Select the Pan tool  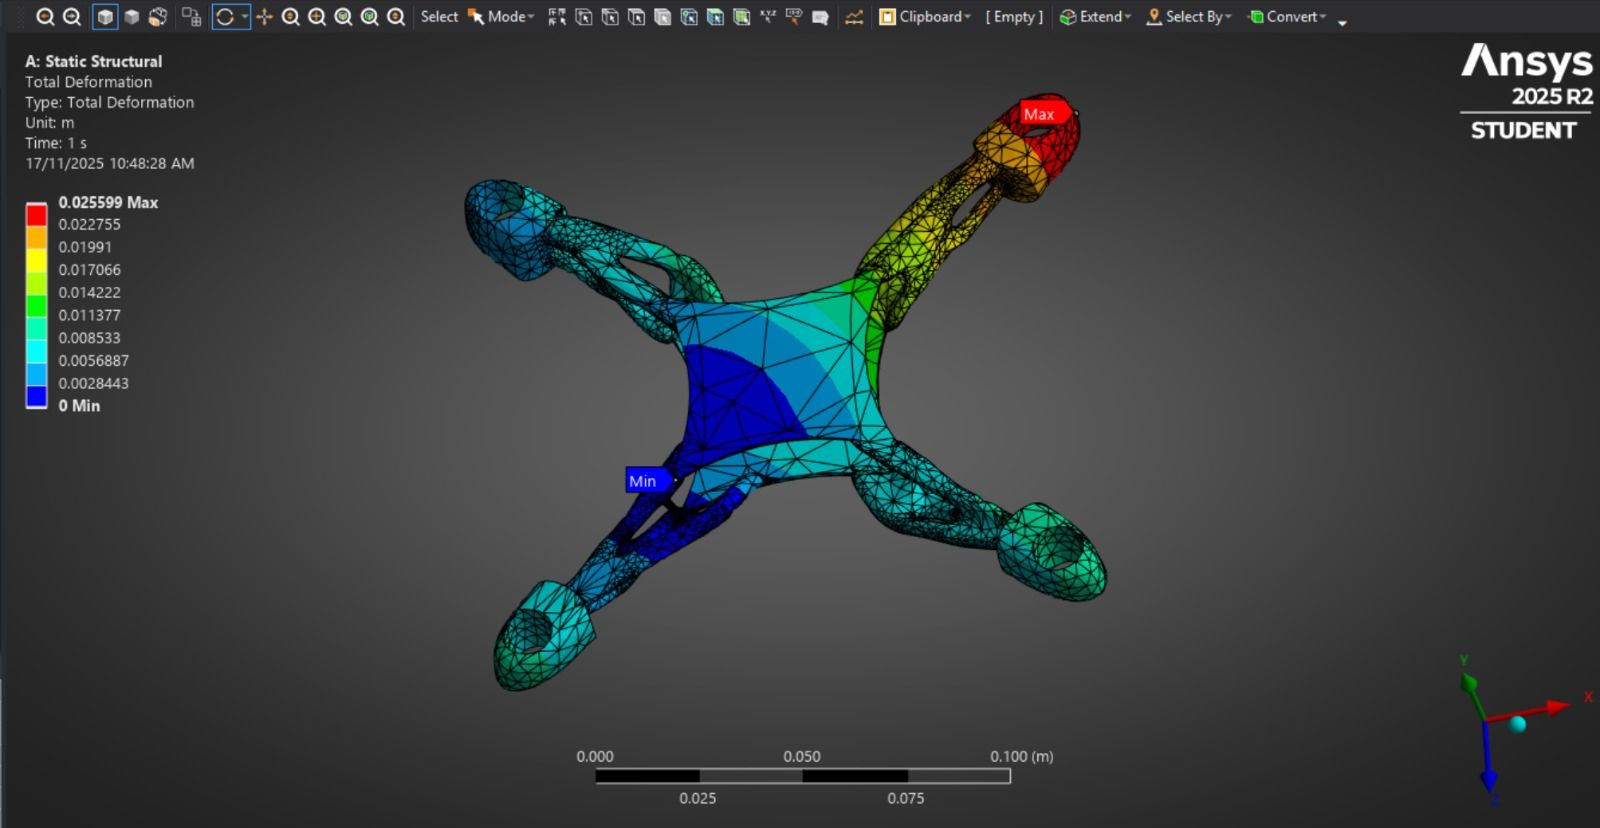264,17
